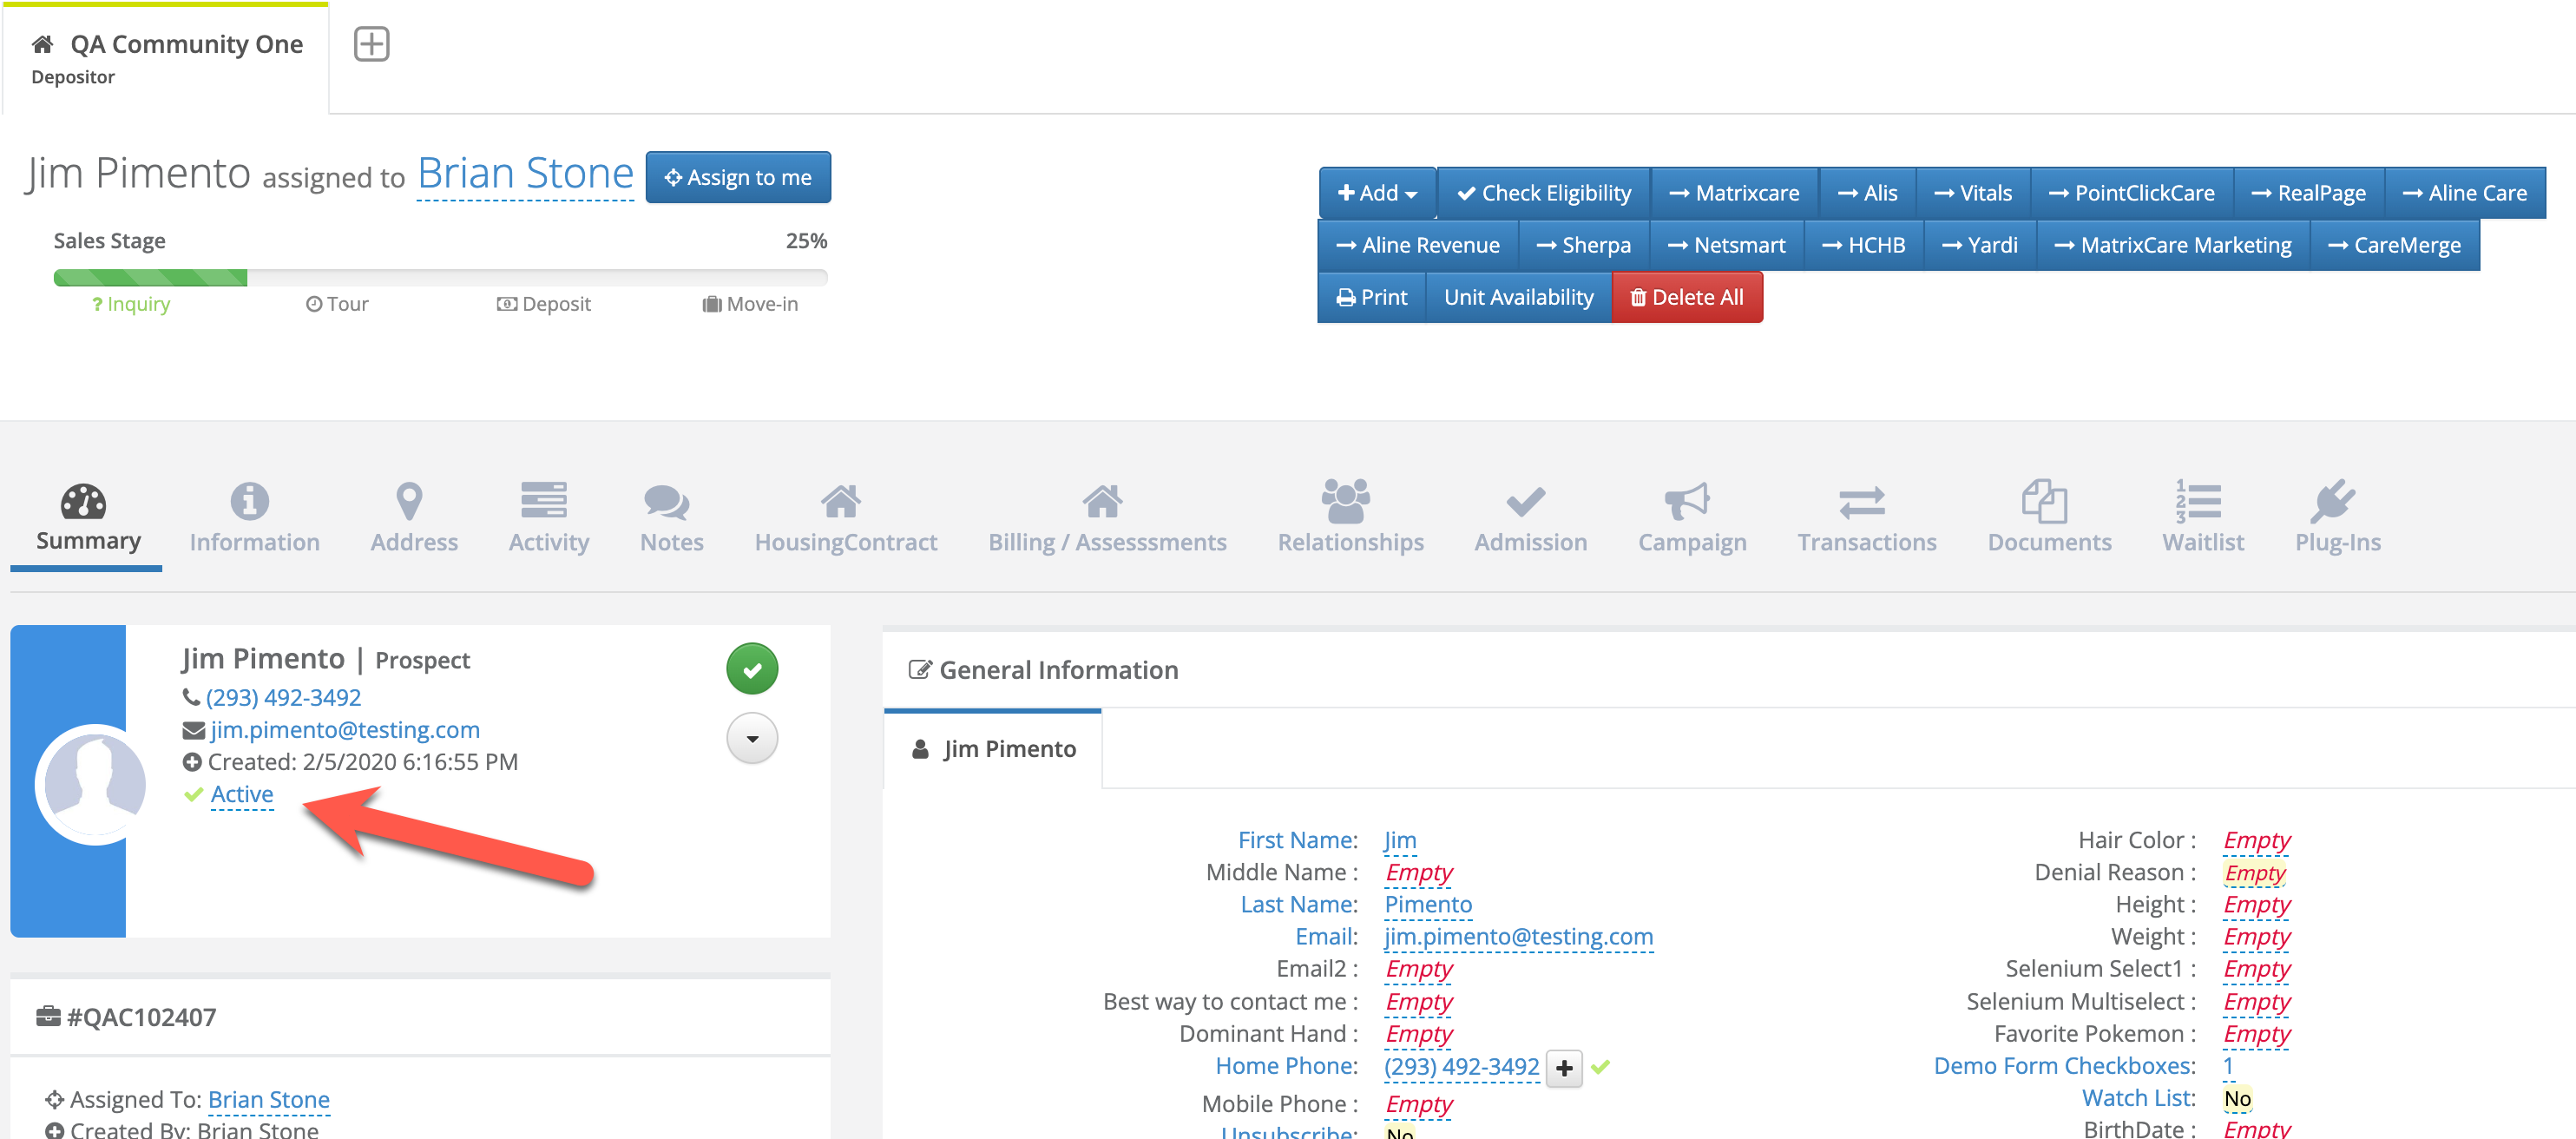2576x1139 pixels.
Task: Click the Summary dashboard icon
Action: click(83, 501)
